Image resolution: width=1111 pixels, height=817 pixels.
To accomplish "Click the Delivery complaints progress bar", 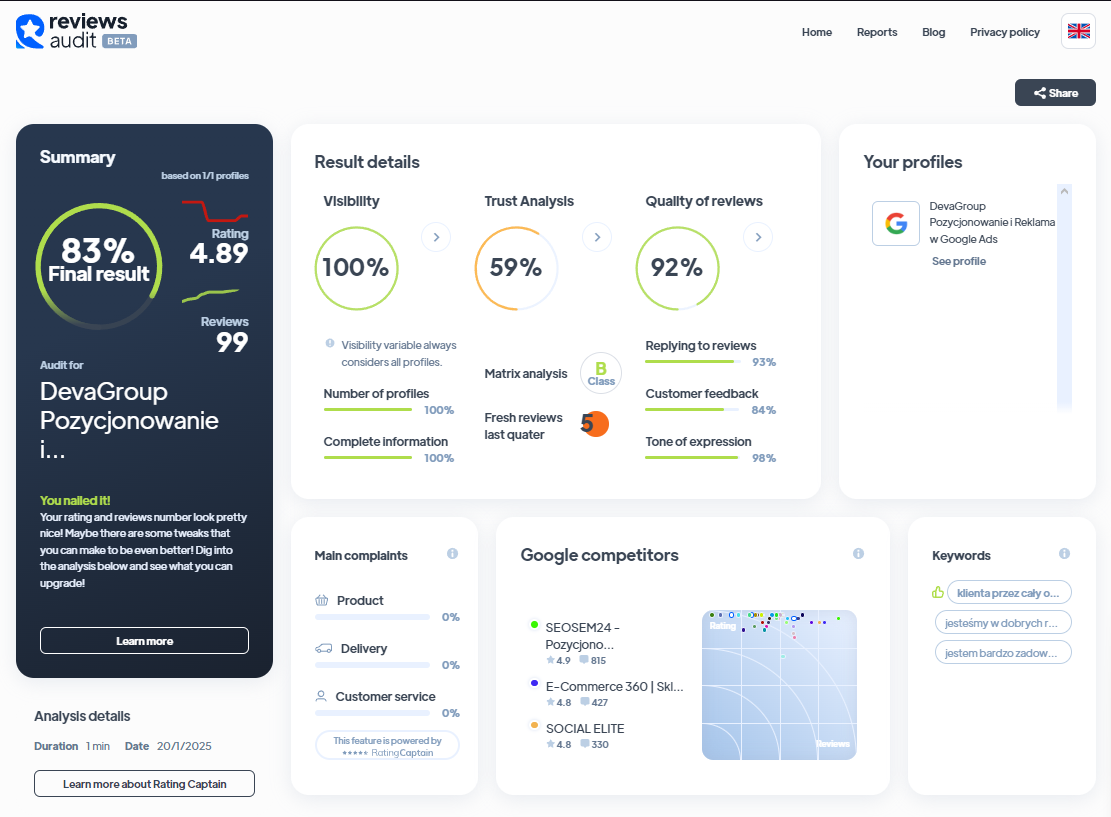I will click(372, 665).
